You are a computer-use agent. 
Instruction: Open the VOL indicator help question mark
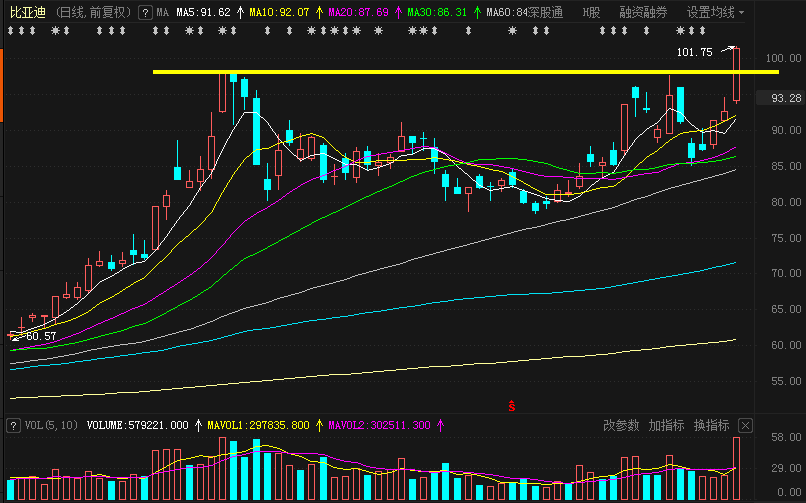[13, 425]
